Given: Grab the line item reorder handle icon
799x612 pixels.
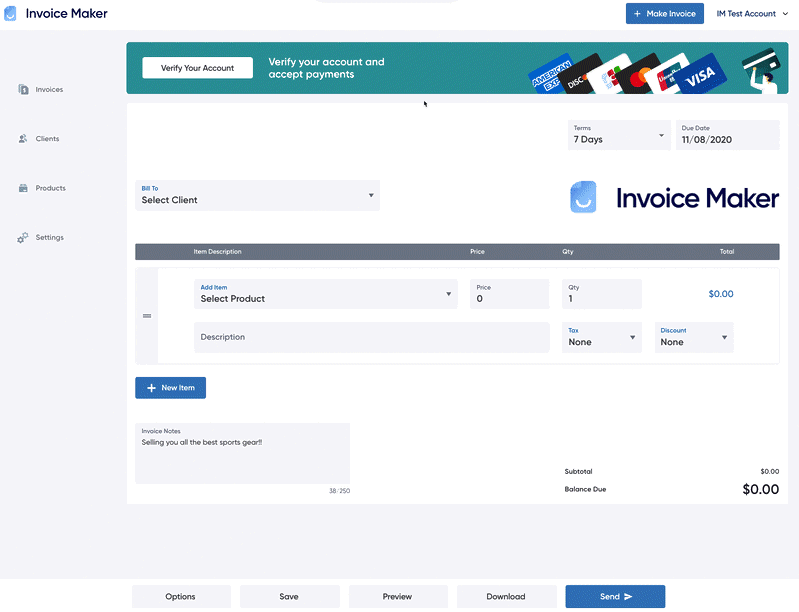Looking at the screenshot, I should coord(147,316).
